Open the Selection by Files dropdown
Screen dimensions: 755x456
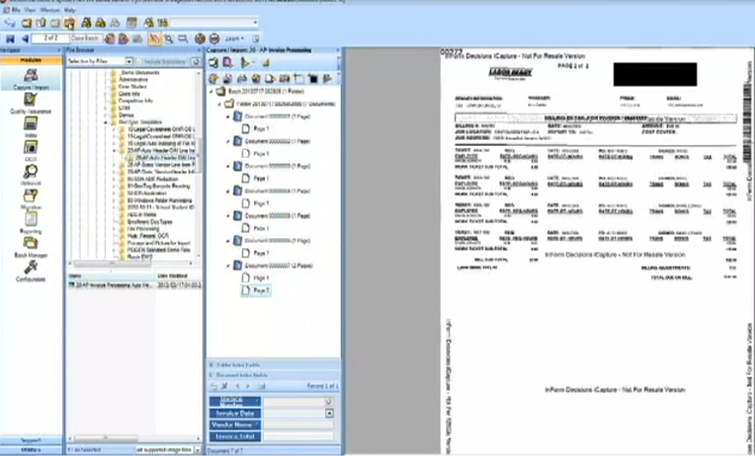pyautogui.click(x=129, y=61)
